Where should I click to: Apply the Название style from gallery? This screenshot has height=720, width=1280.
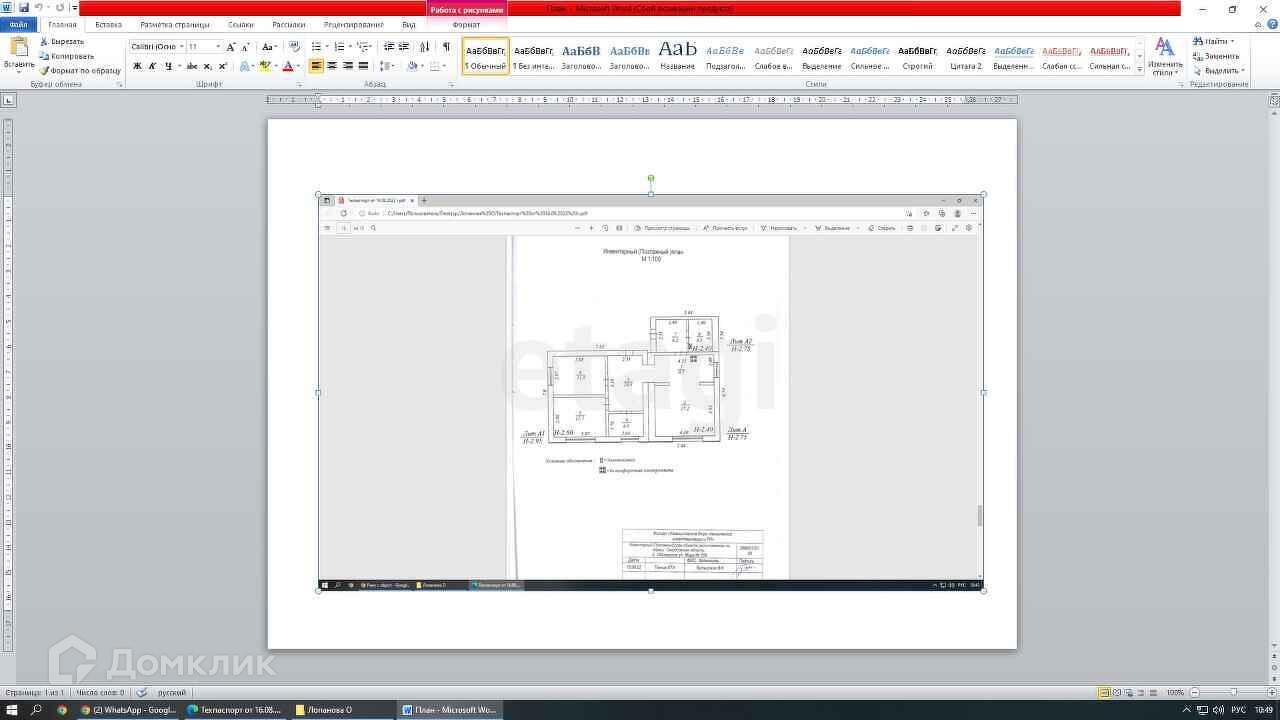click(677, 56)
